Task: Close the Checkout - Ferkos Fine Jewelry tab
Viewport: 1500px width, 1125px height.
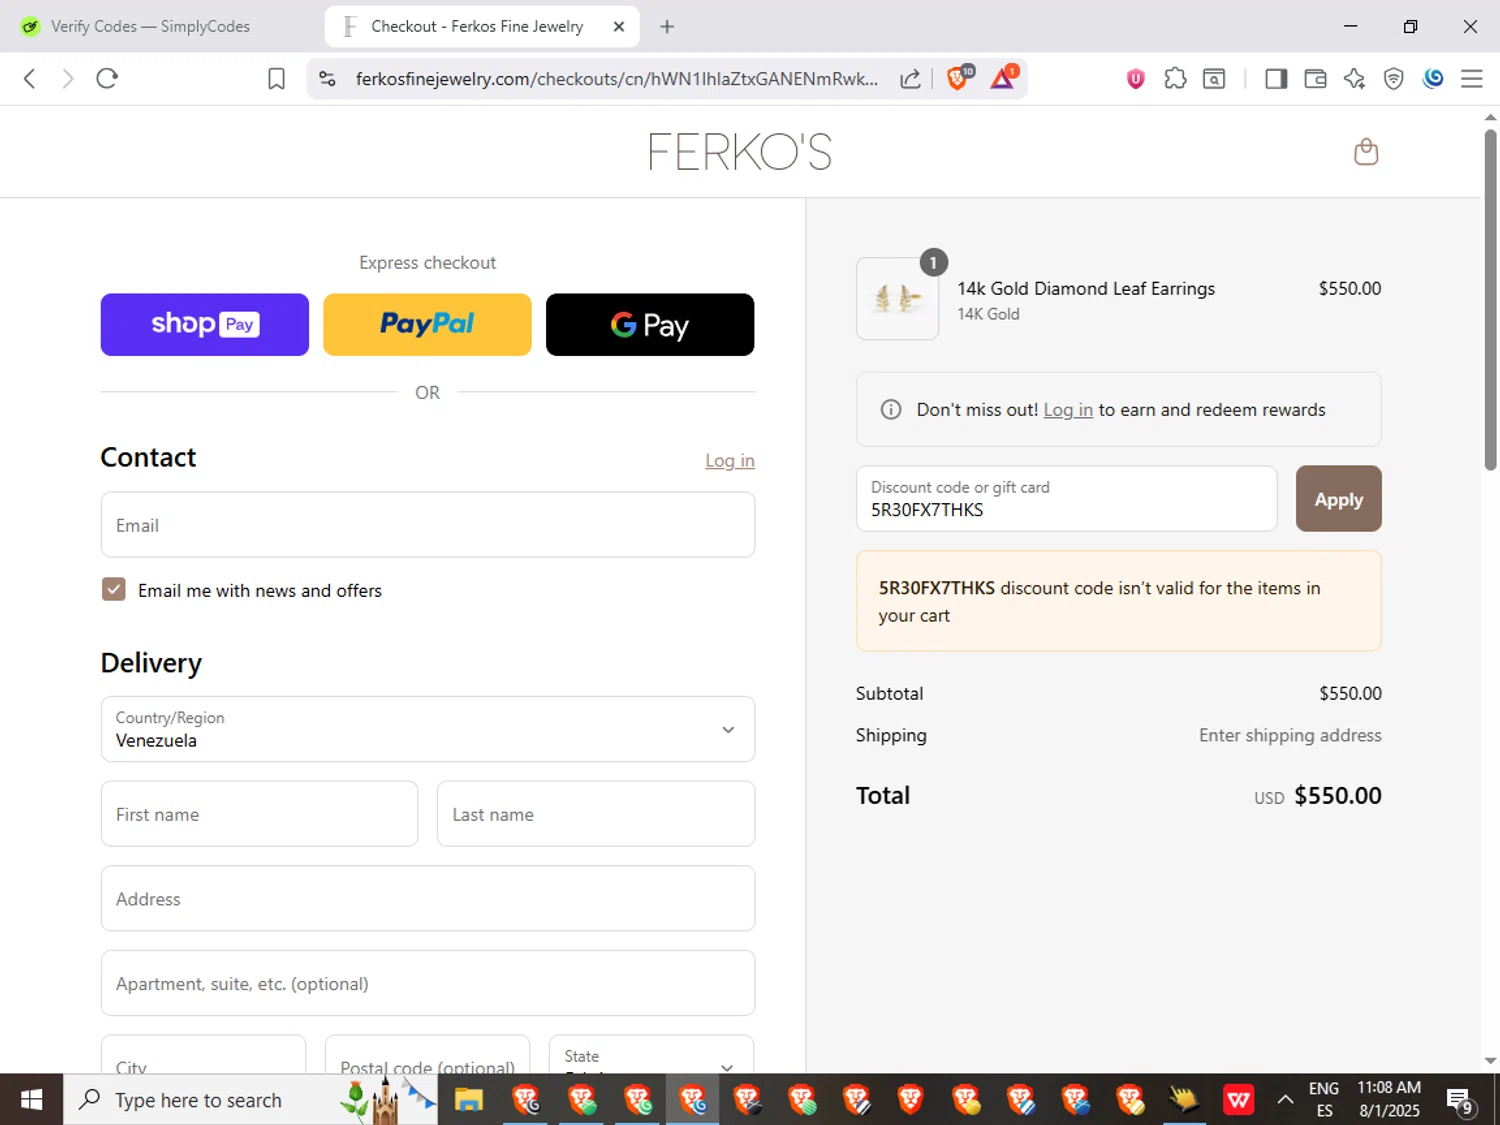Action: click(x=619, y=27)
